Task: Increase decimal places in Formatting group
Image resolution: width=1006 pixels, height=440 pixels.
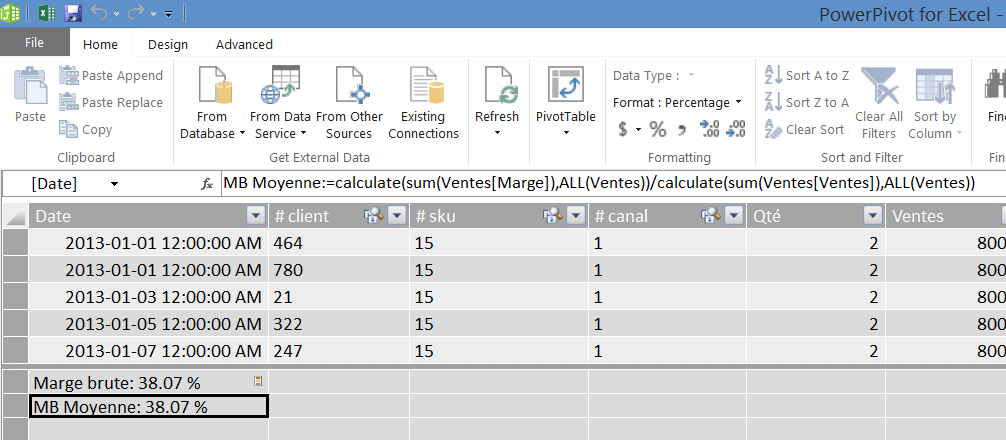Action: 709,129
